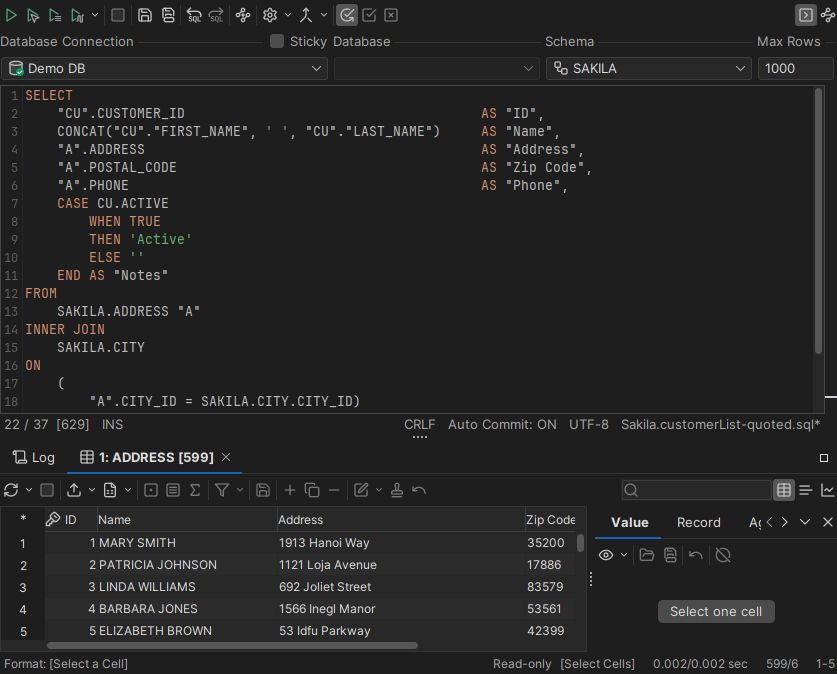Viewport: 837px width, 674px height.
Task: Click the Save All files icon
Action: (x=168, y=15)
